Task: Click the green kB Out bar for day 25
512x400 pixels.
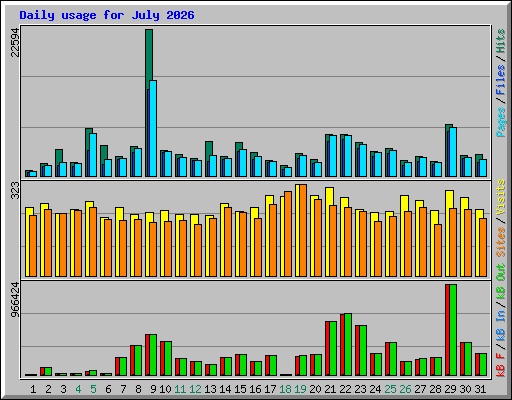Action: [x=393, y=359]
